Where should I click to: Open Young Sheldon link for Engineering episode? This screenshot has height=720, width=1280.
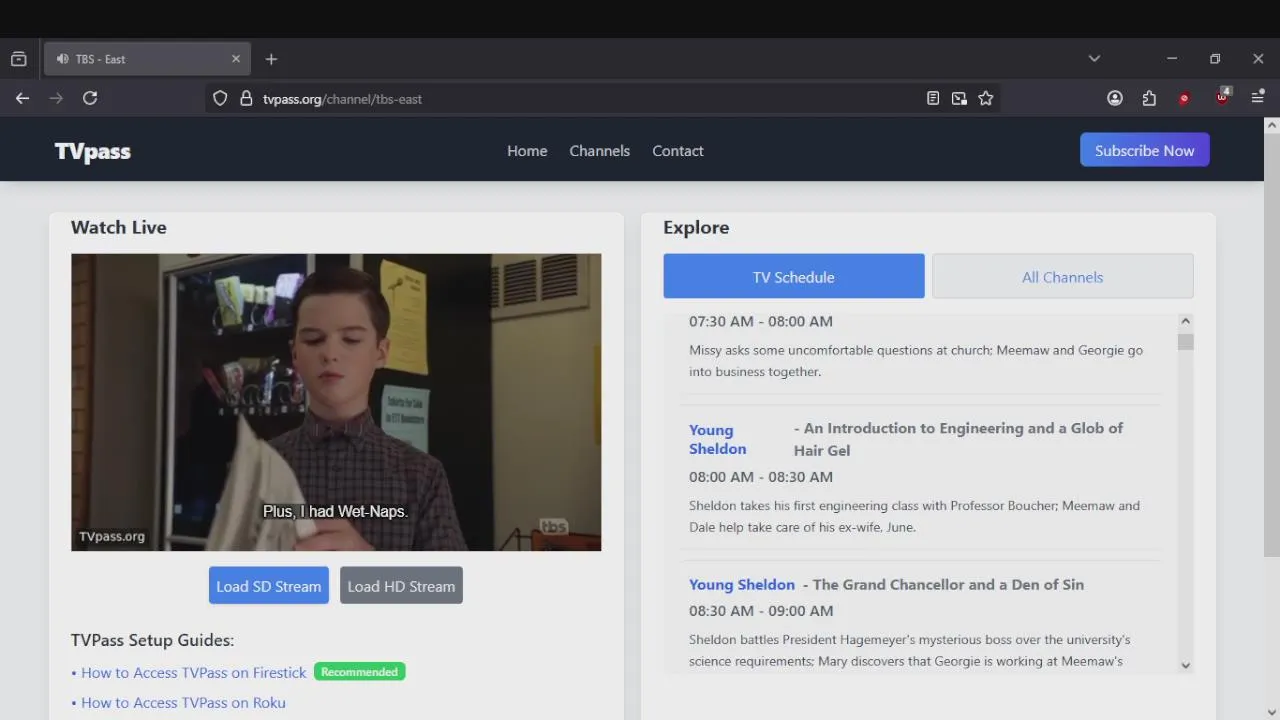(x=717, y=439)
